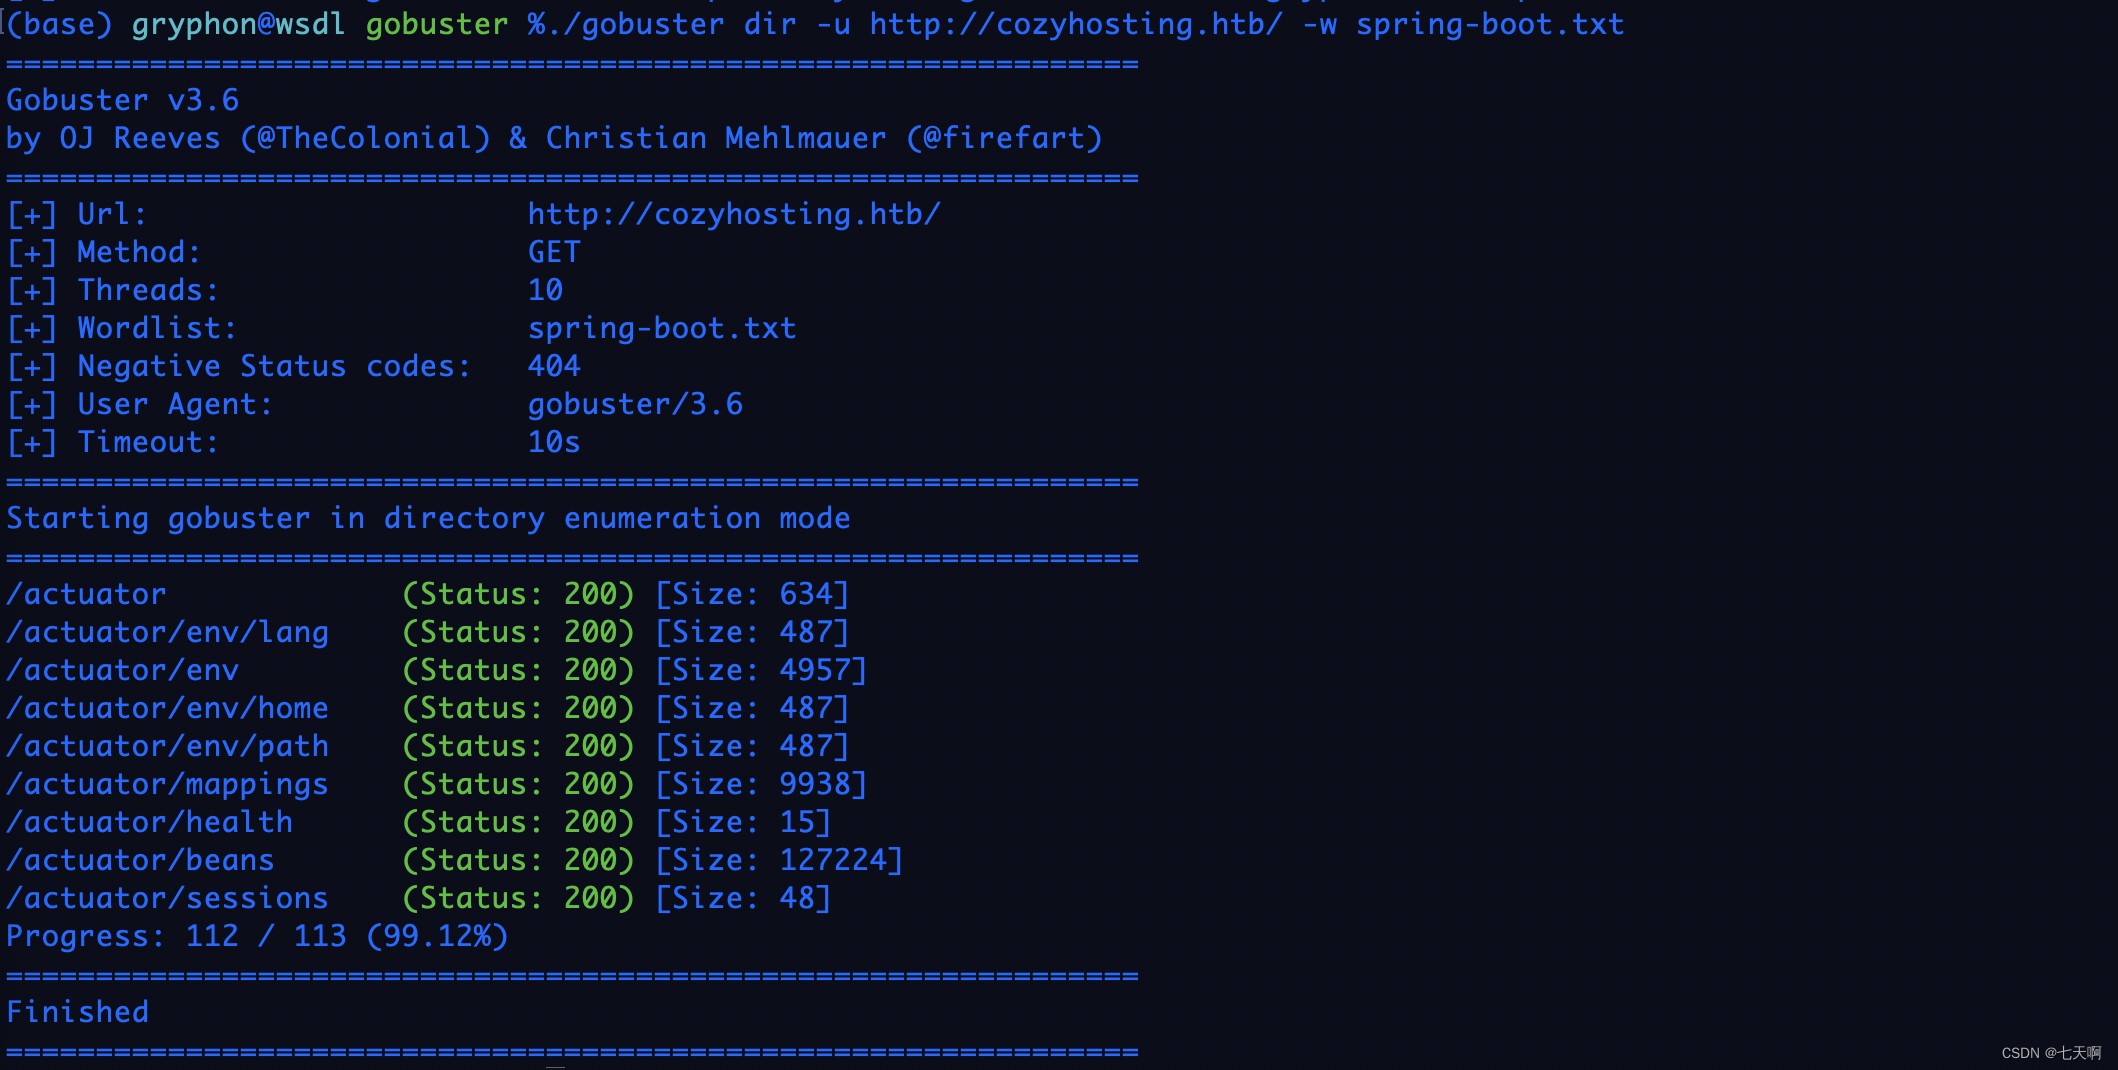Click the Method value GET
The width and height of the screenshot is (2118, 1070).
coord(554,252)
